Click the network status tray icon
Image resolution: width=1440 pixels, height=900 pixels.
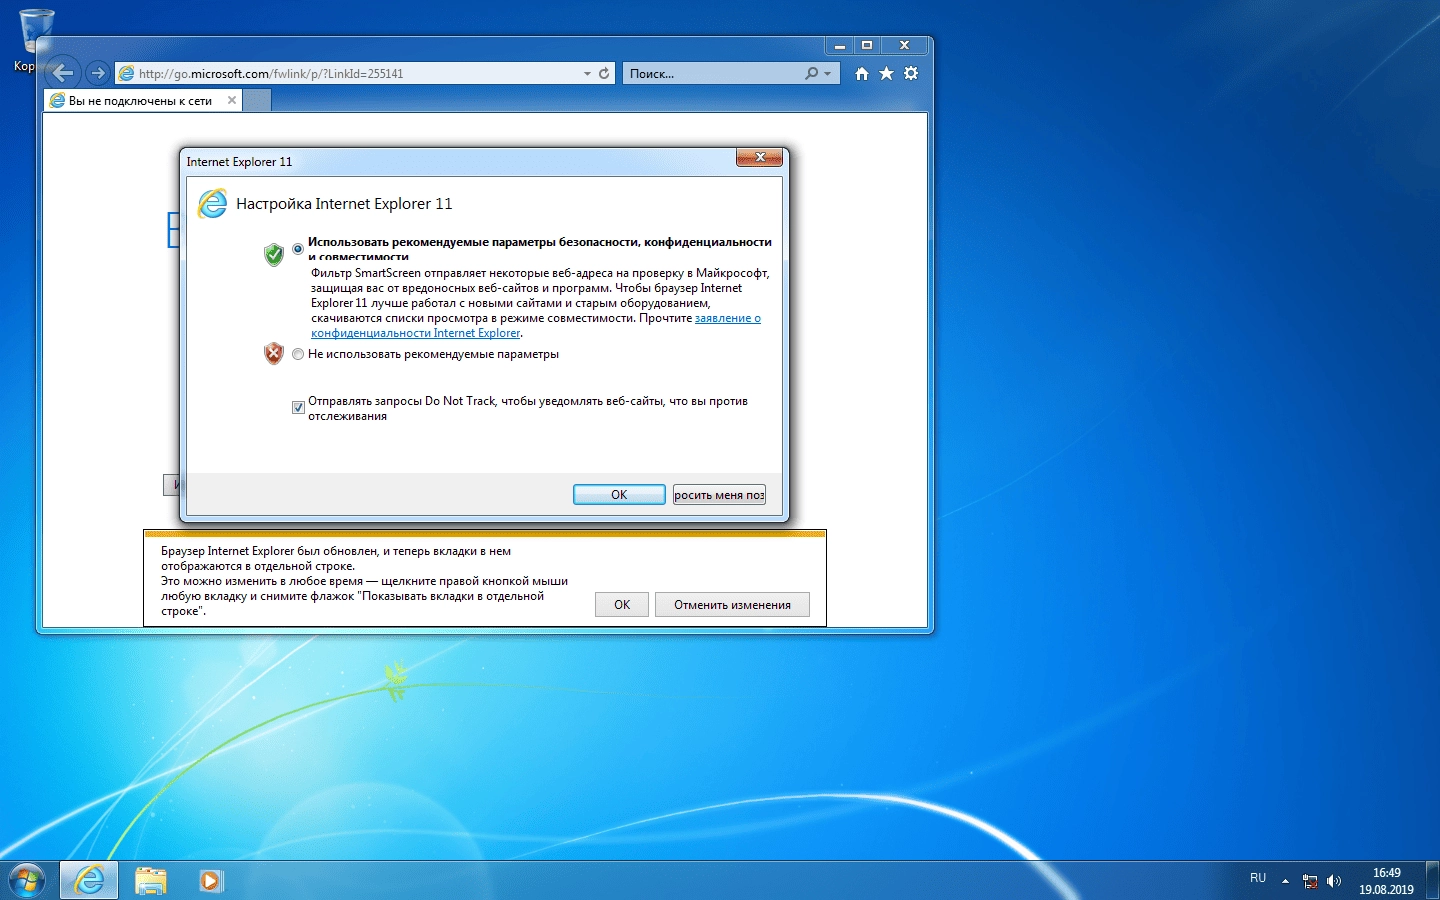[x=1310, y=881]
